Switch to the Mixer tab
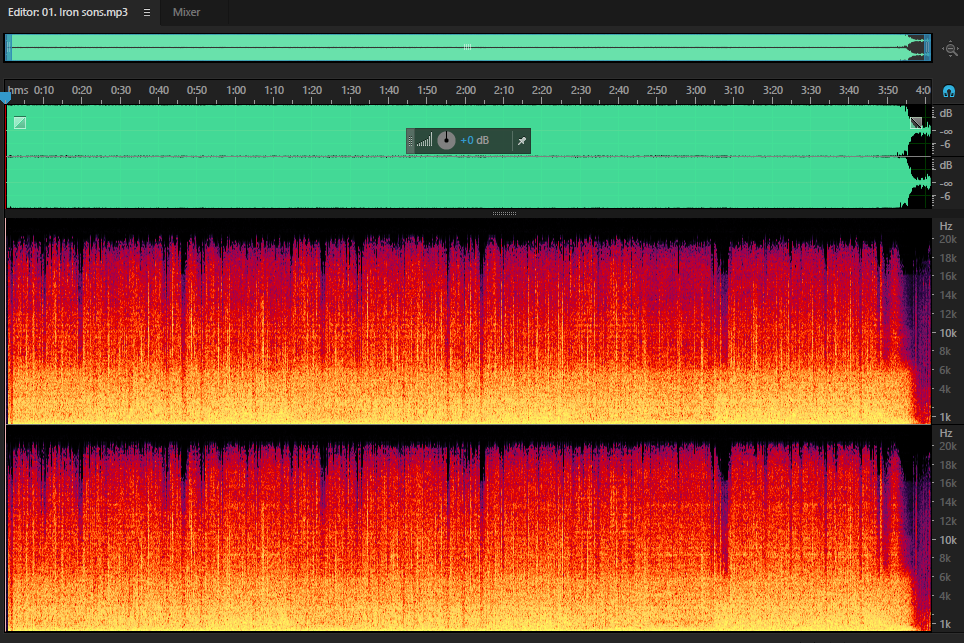 [186, 12]
